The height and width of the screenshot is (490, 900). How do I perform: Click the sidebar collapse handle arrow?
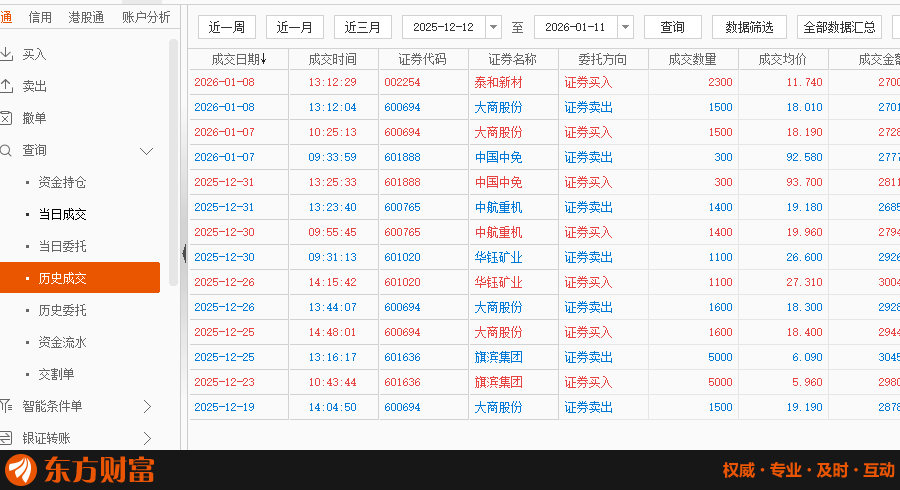tap(184, 252)
